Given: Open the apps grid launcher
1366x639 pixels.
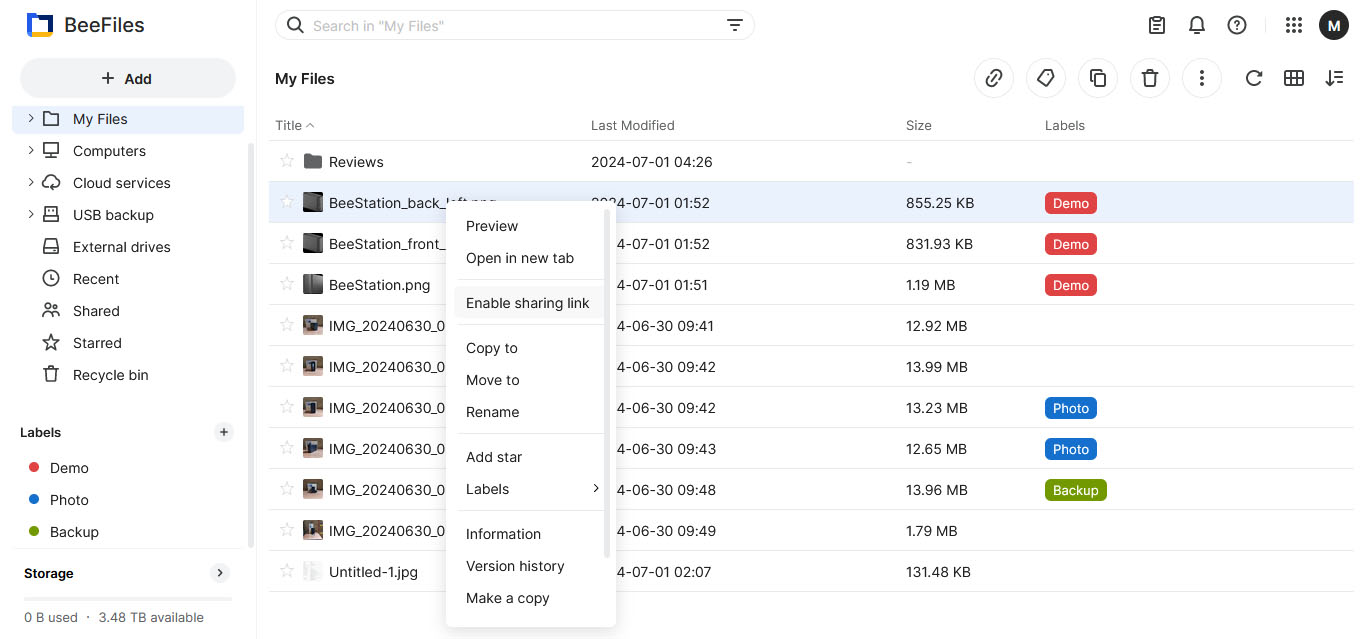Looking at the screenshot, I should [1293, 26].
